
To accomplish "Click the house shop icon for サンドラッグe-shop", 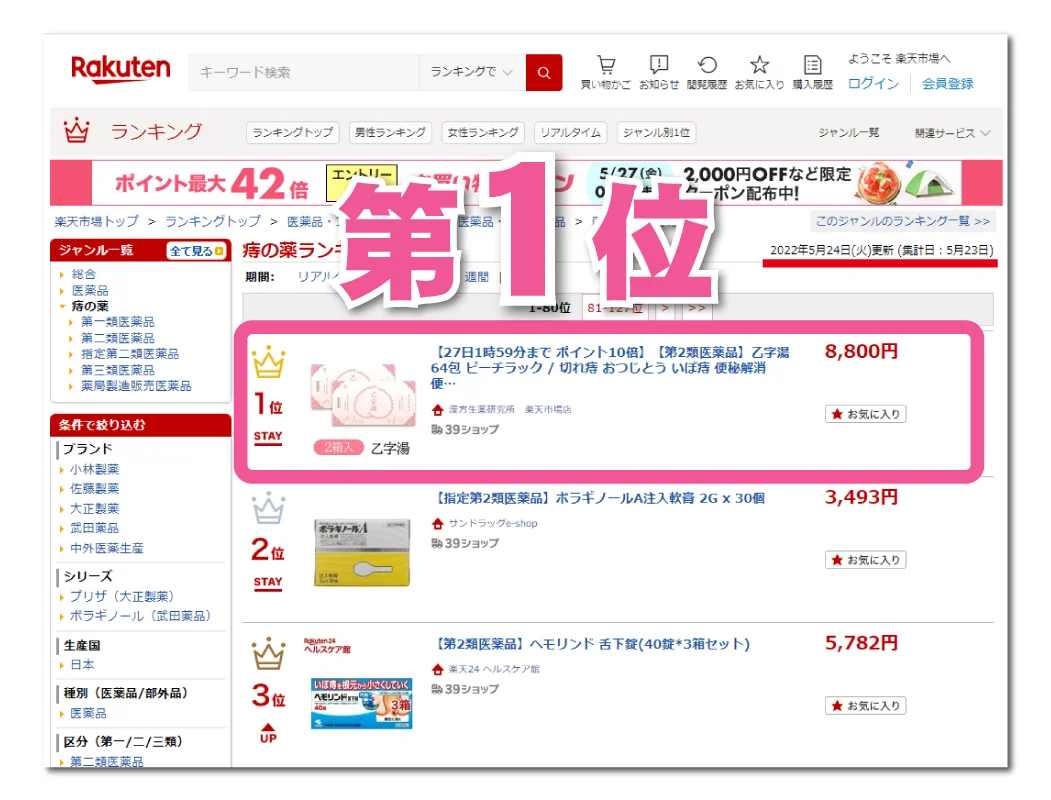I will [x=438, y=523].
